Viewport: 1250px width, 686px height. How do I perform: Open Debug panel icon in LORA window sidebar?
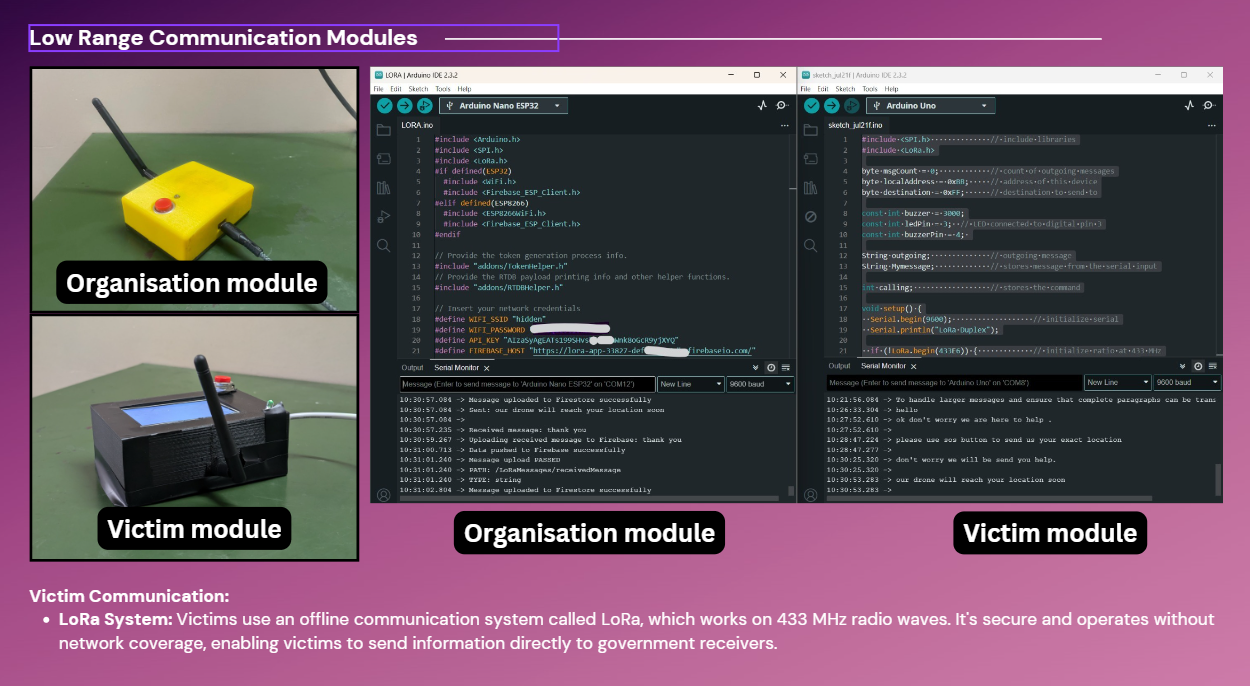coord(383,216)
